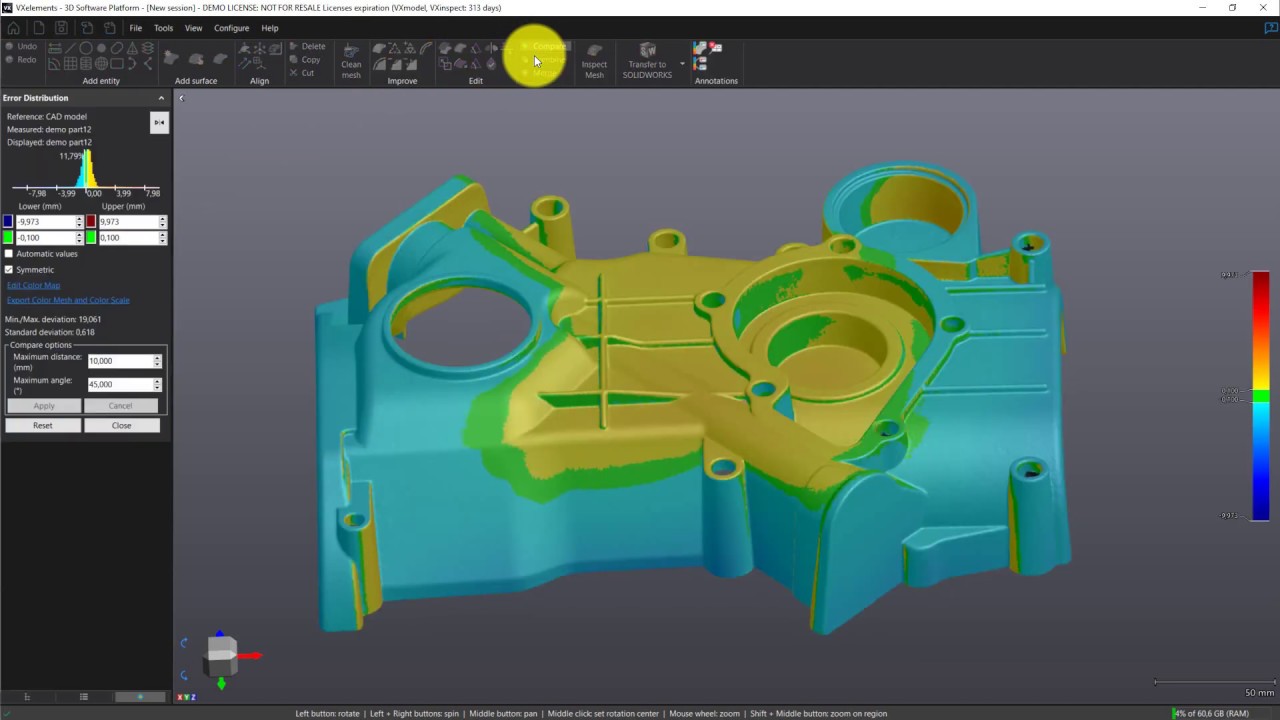Click the swap reference button in Error Distribution
This screenshot has height=720, width=1280.
point(158,122)
